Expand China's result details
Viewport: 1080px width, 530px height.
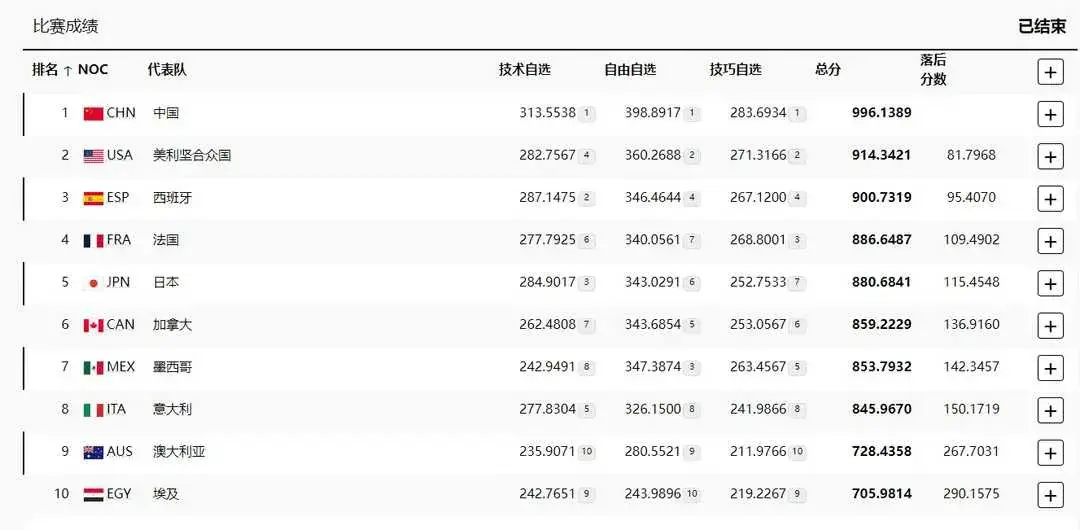pyautogui.click(x=1050, y=114)
